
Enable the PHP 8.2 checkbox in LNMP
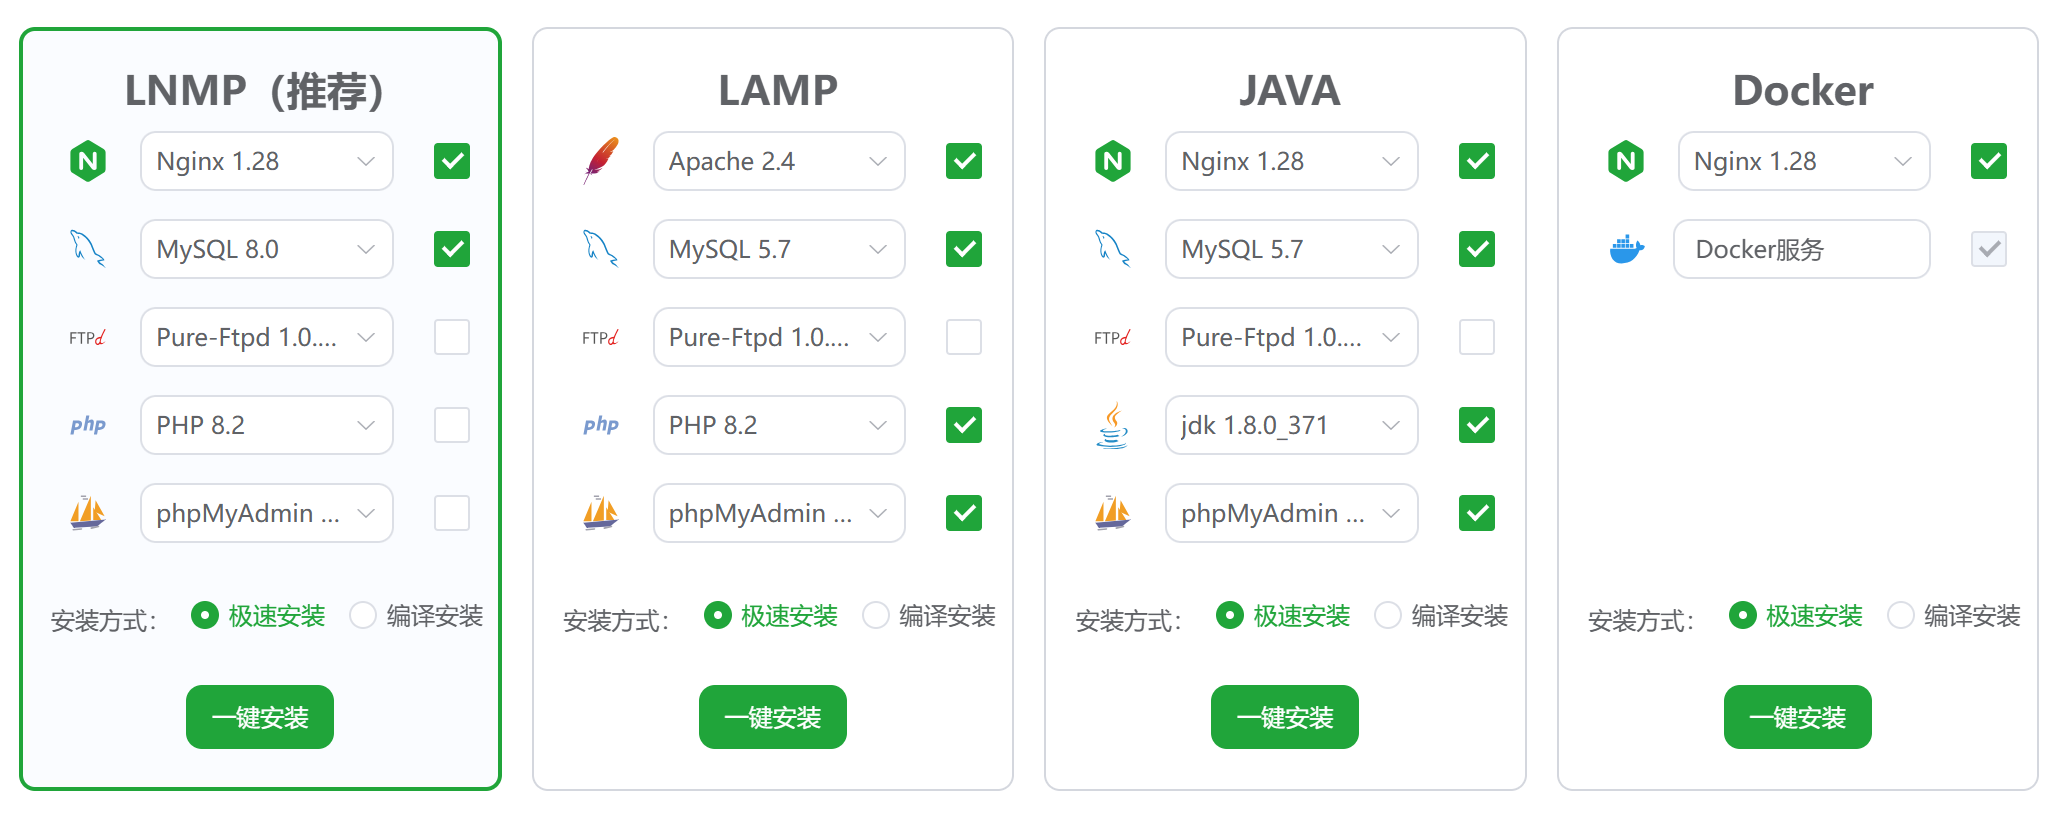click(452, 425)
